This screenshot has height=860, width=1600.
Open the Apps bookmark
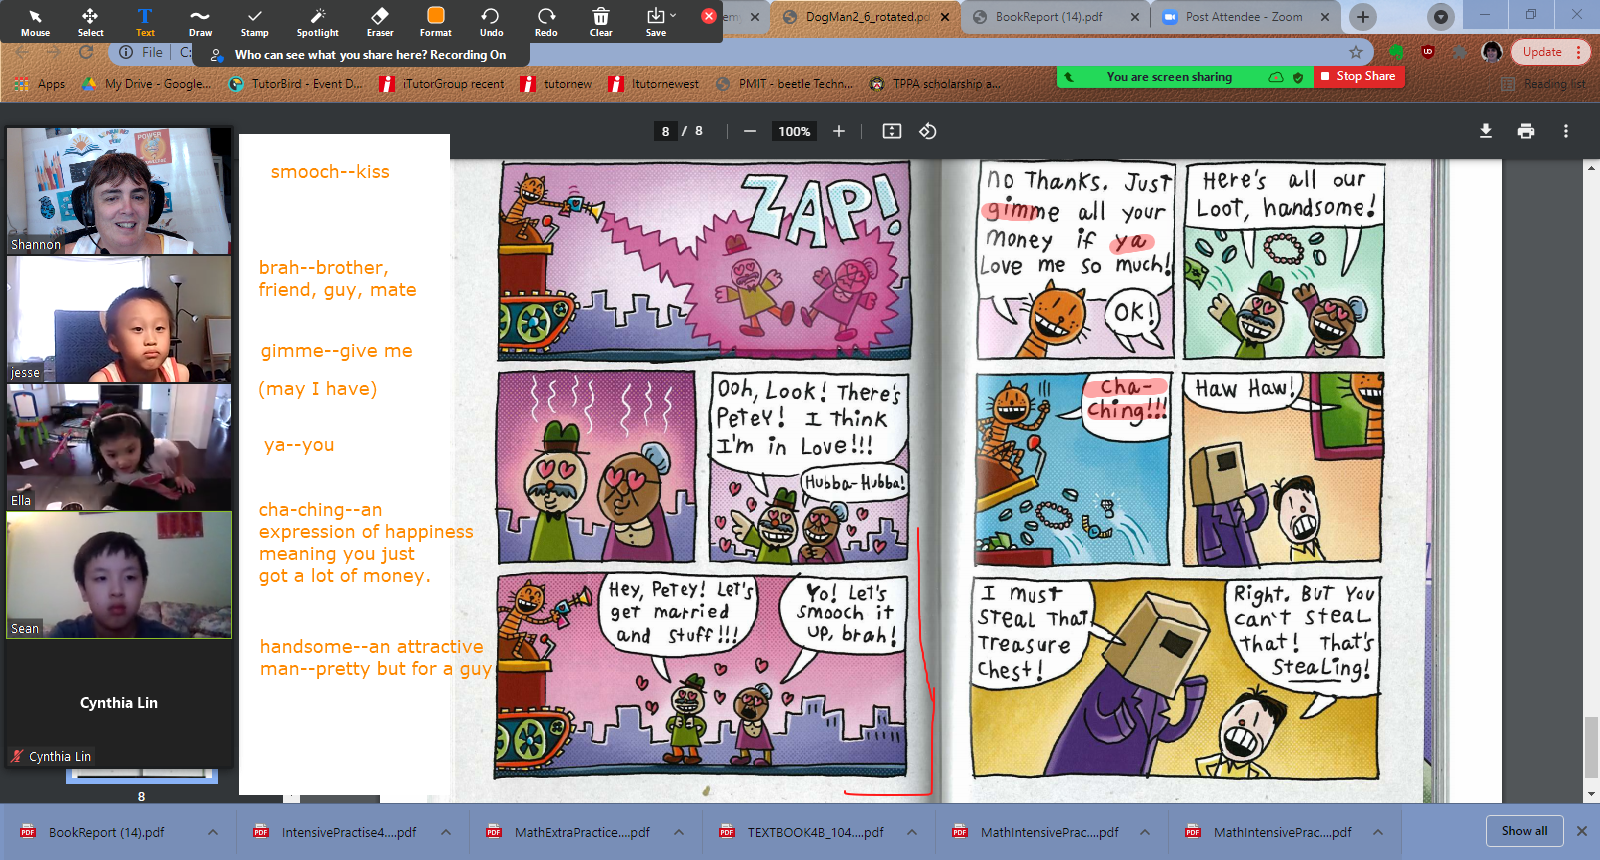[x=41, y=84]
